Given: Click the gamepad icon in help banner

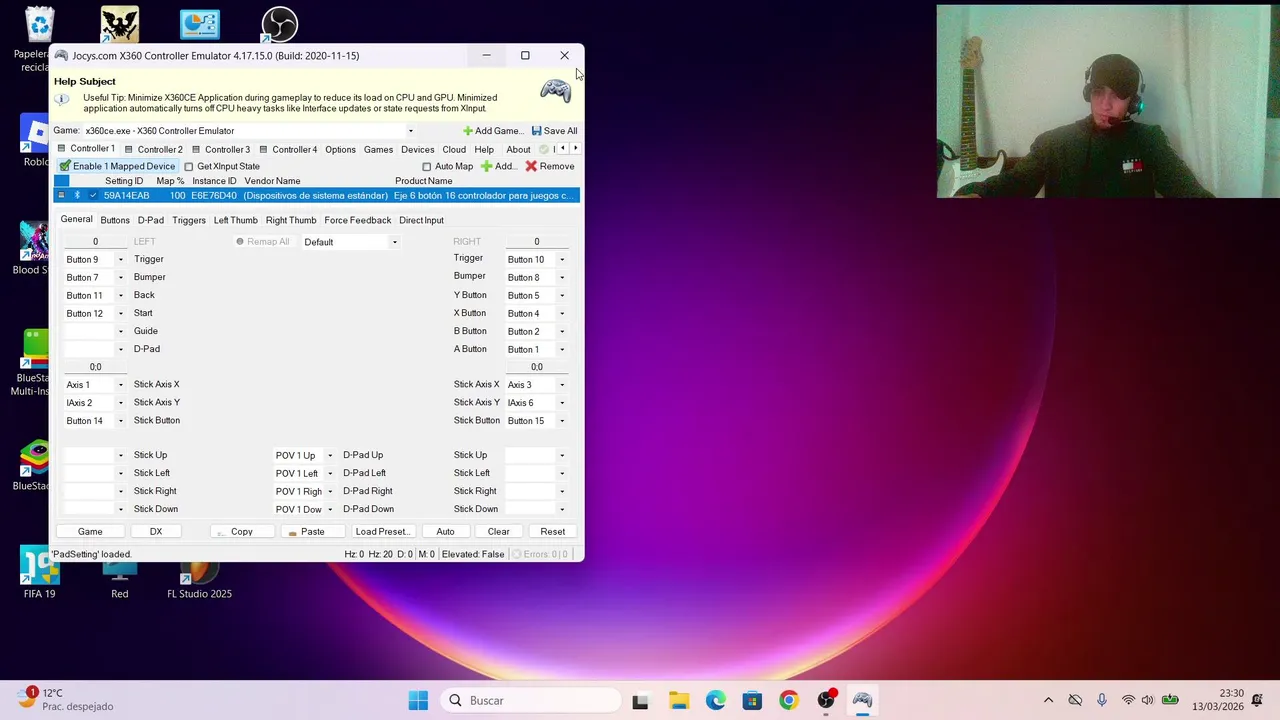Looking at the screenshot, I should coord(555,91).
